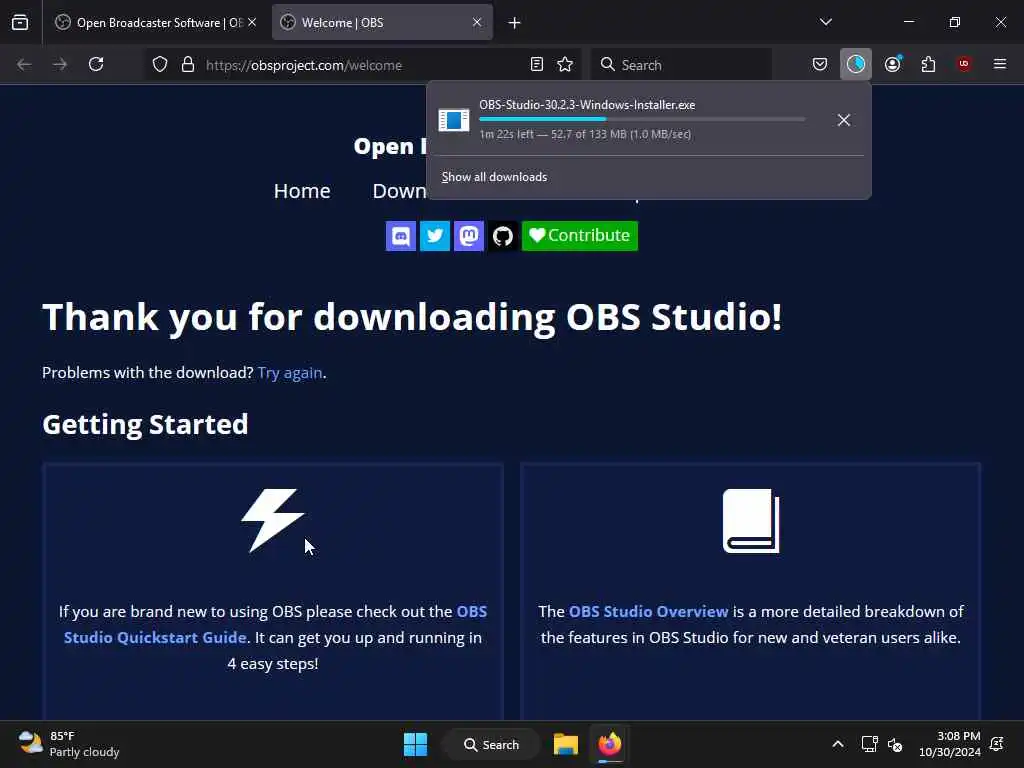
Task: Open the muted volume tray icon
Action: coord(895,744)
